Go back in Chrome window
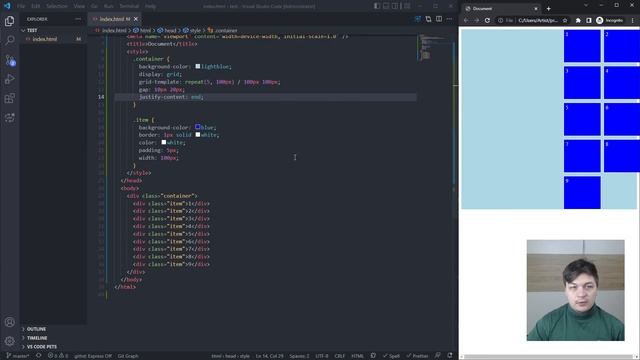 click(x=466, y=20)
